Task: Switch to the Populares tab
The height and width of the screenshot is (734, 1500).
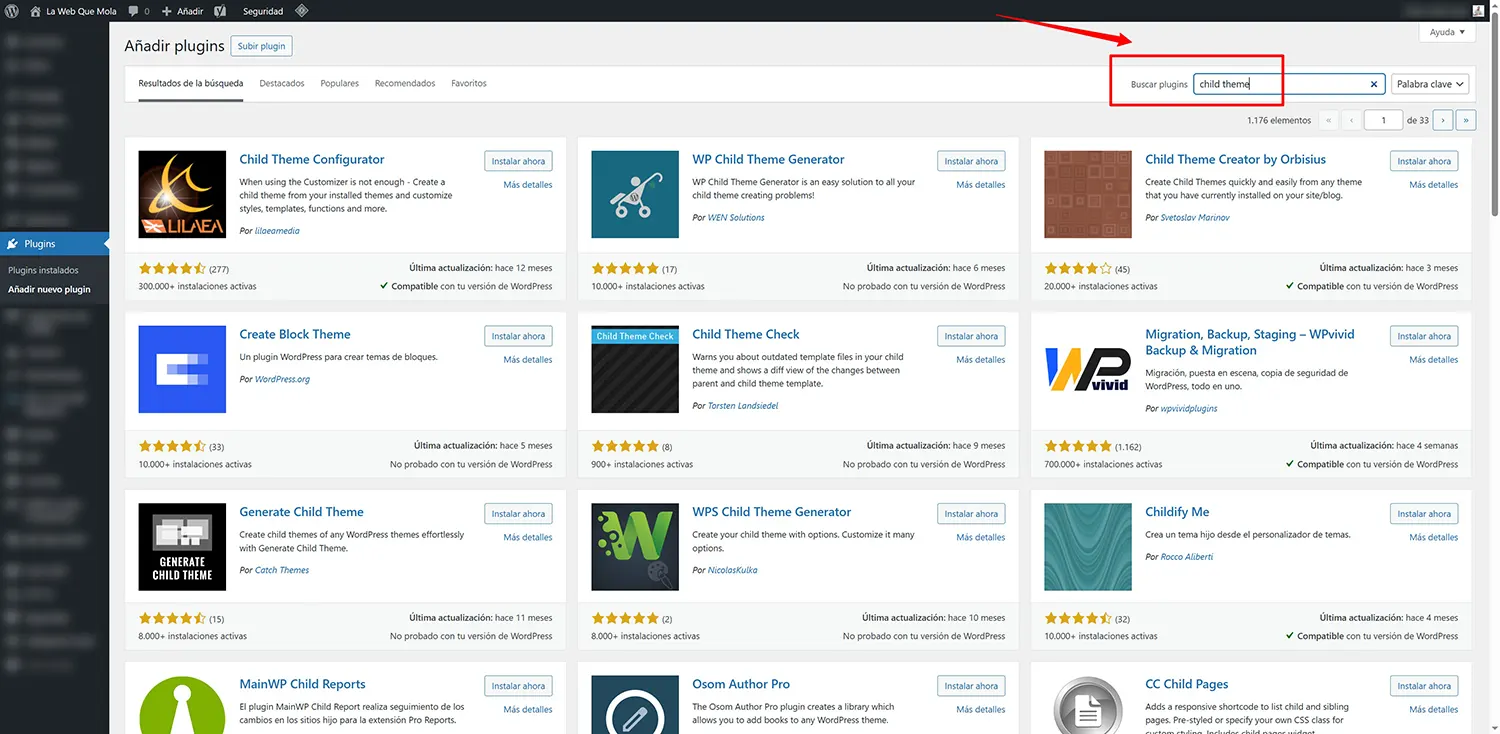Action: (x=339, y=84)
